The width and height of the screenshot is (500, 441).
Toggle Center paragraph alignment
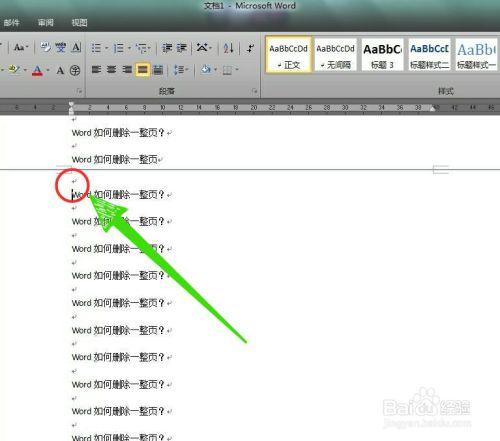112,70
